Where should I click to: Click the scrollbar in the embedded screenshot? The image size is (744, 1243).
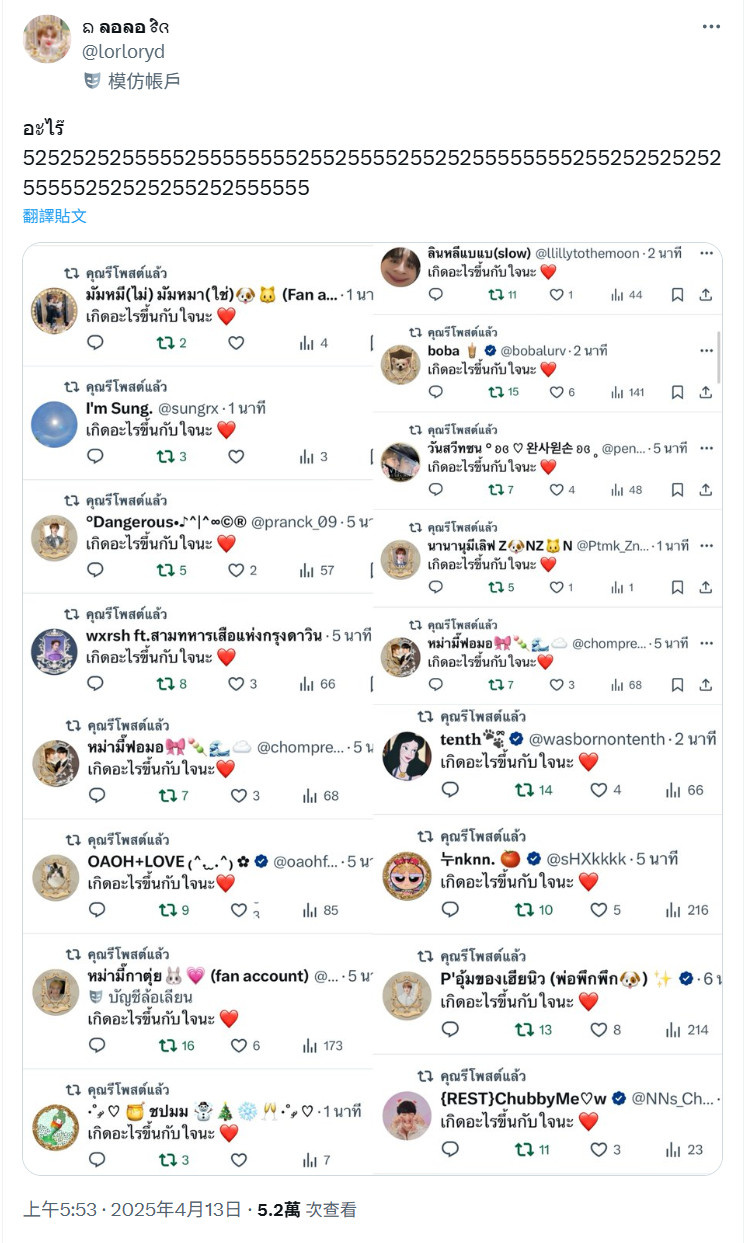point(718,358)
